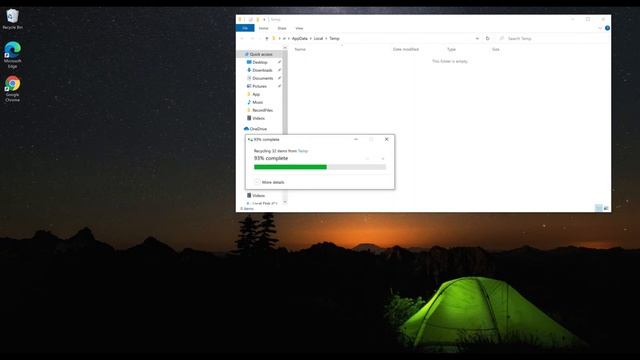The width and height of the screenshot is (640, 360).
Task: Open the address bar history dropdown
Action: click(477, 38)
